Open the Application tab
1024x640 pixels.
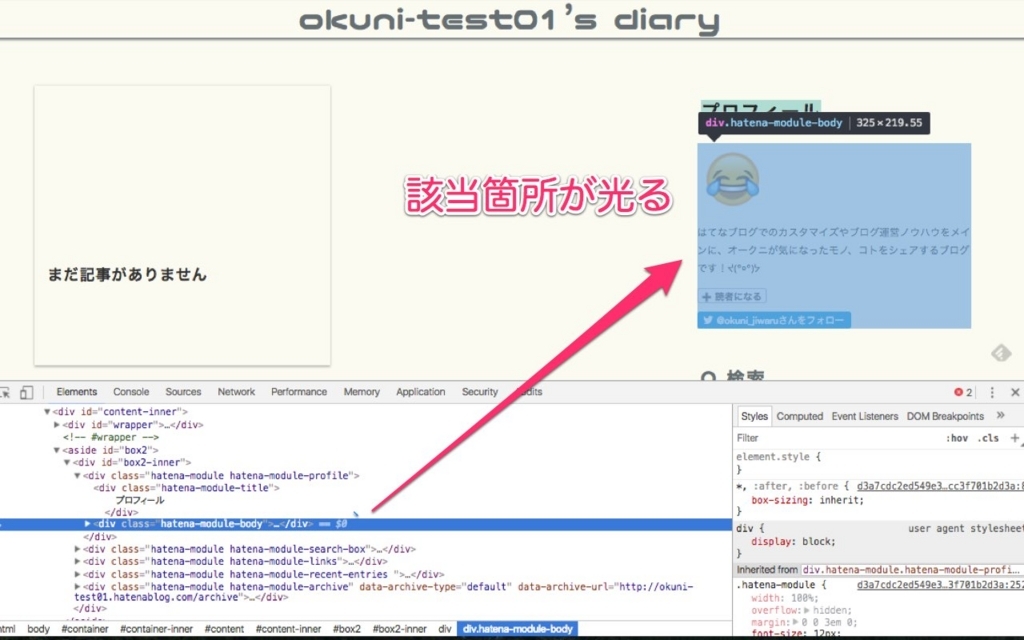[x=420, y=392]
